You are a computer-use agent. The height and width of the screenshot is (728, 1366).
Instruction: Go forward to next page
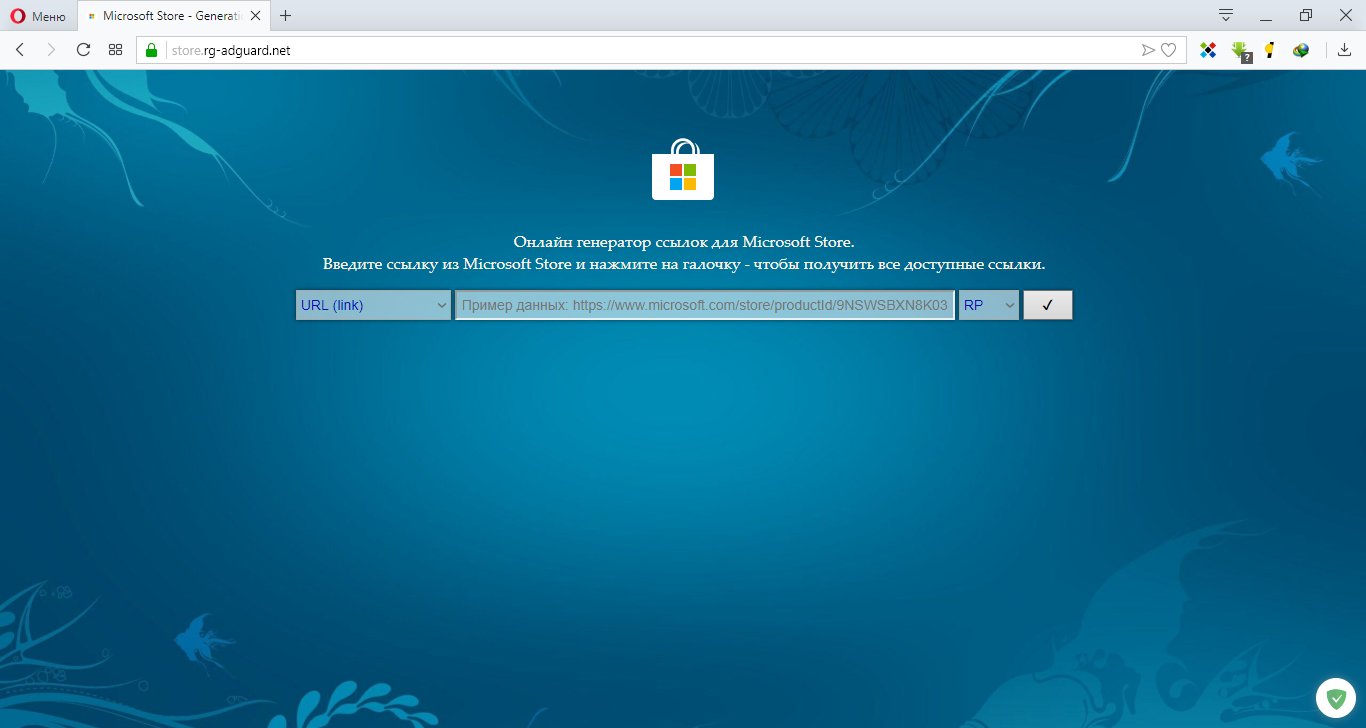pyautogui.click(x=51, y=50)
